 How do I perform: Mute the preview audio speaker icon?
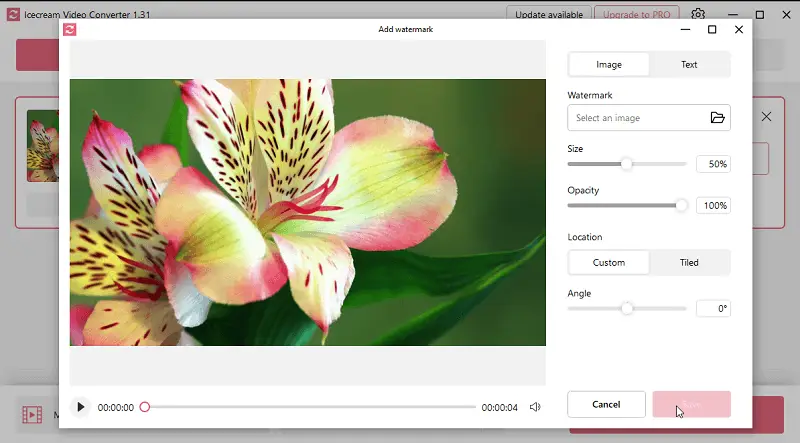[x=535, y=407]
